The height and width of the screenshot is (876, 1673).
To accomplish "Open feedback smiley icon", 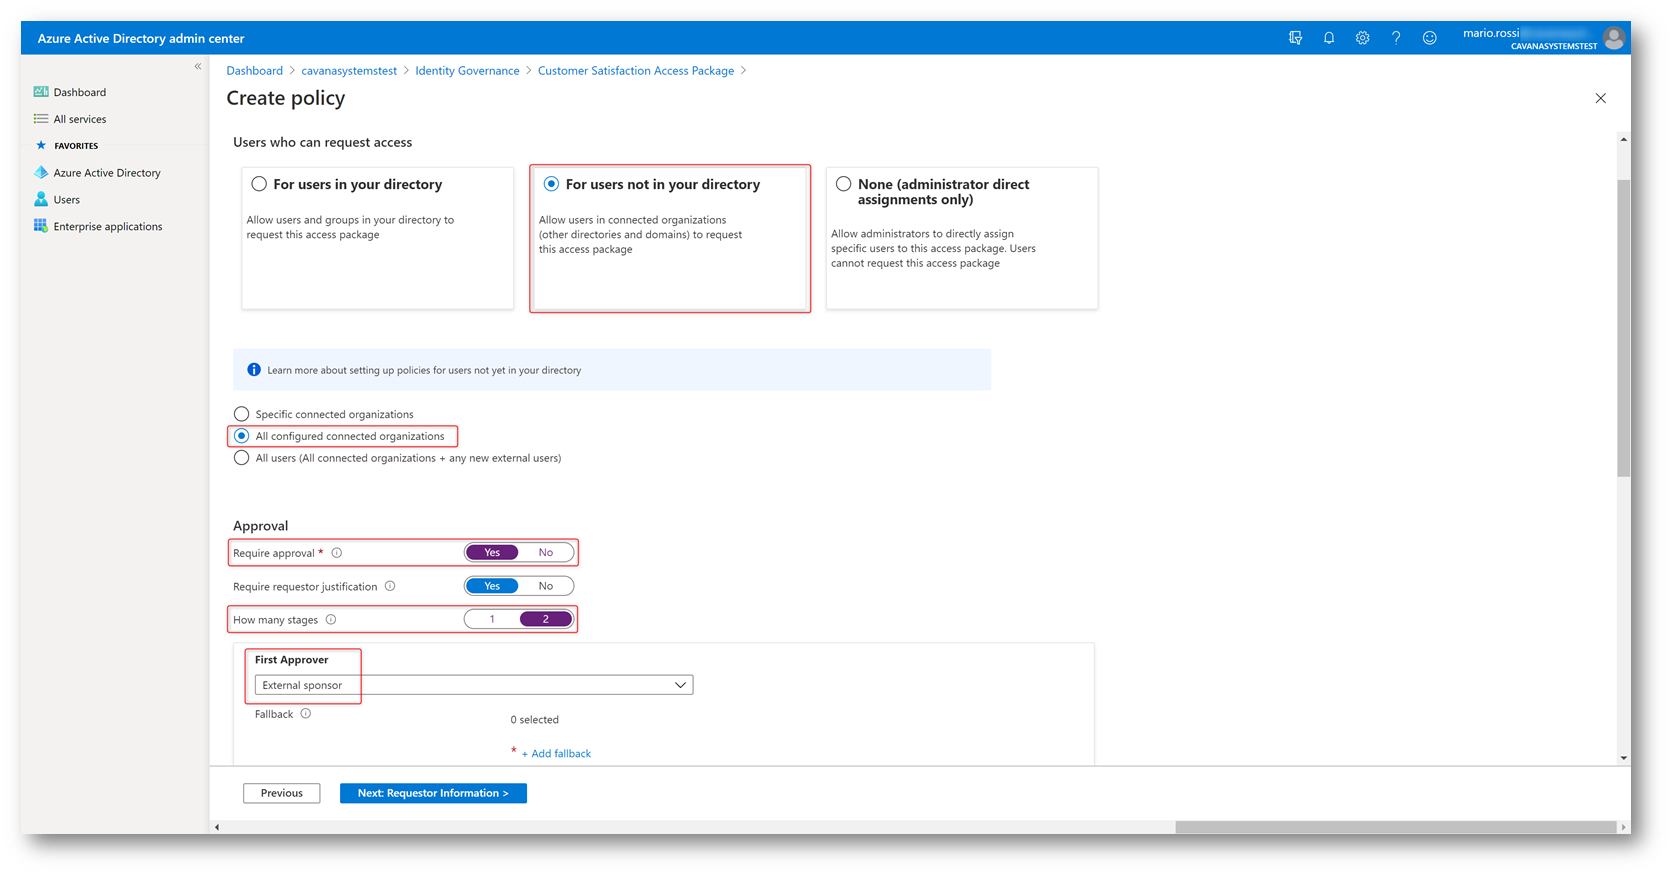I will click(x=1430, y=38).
